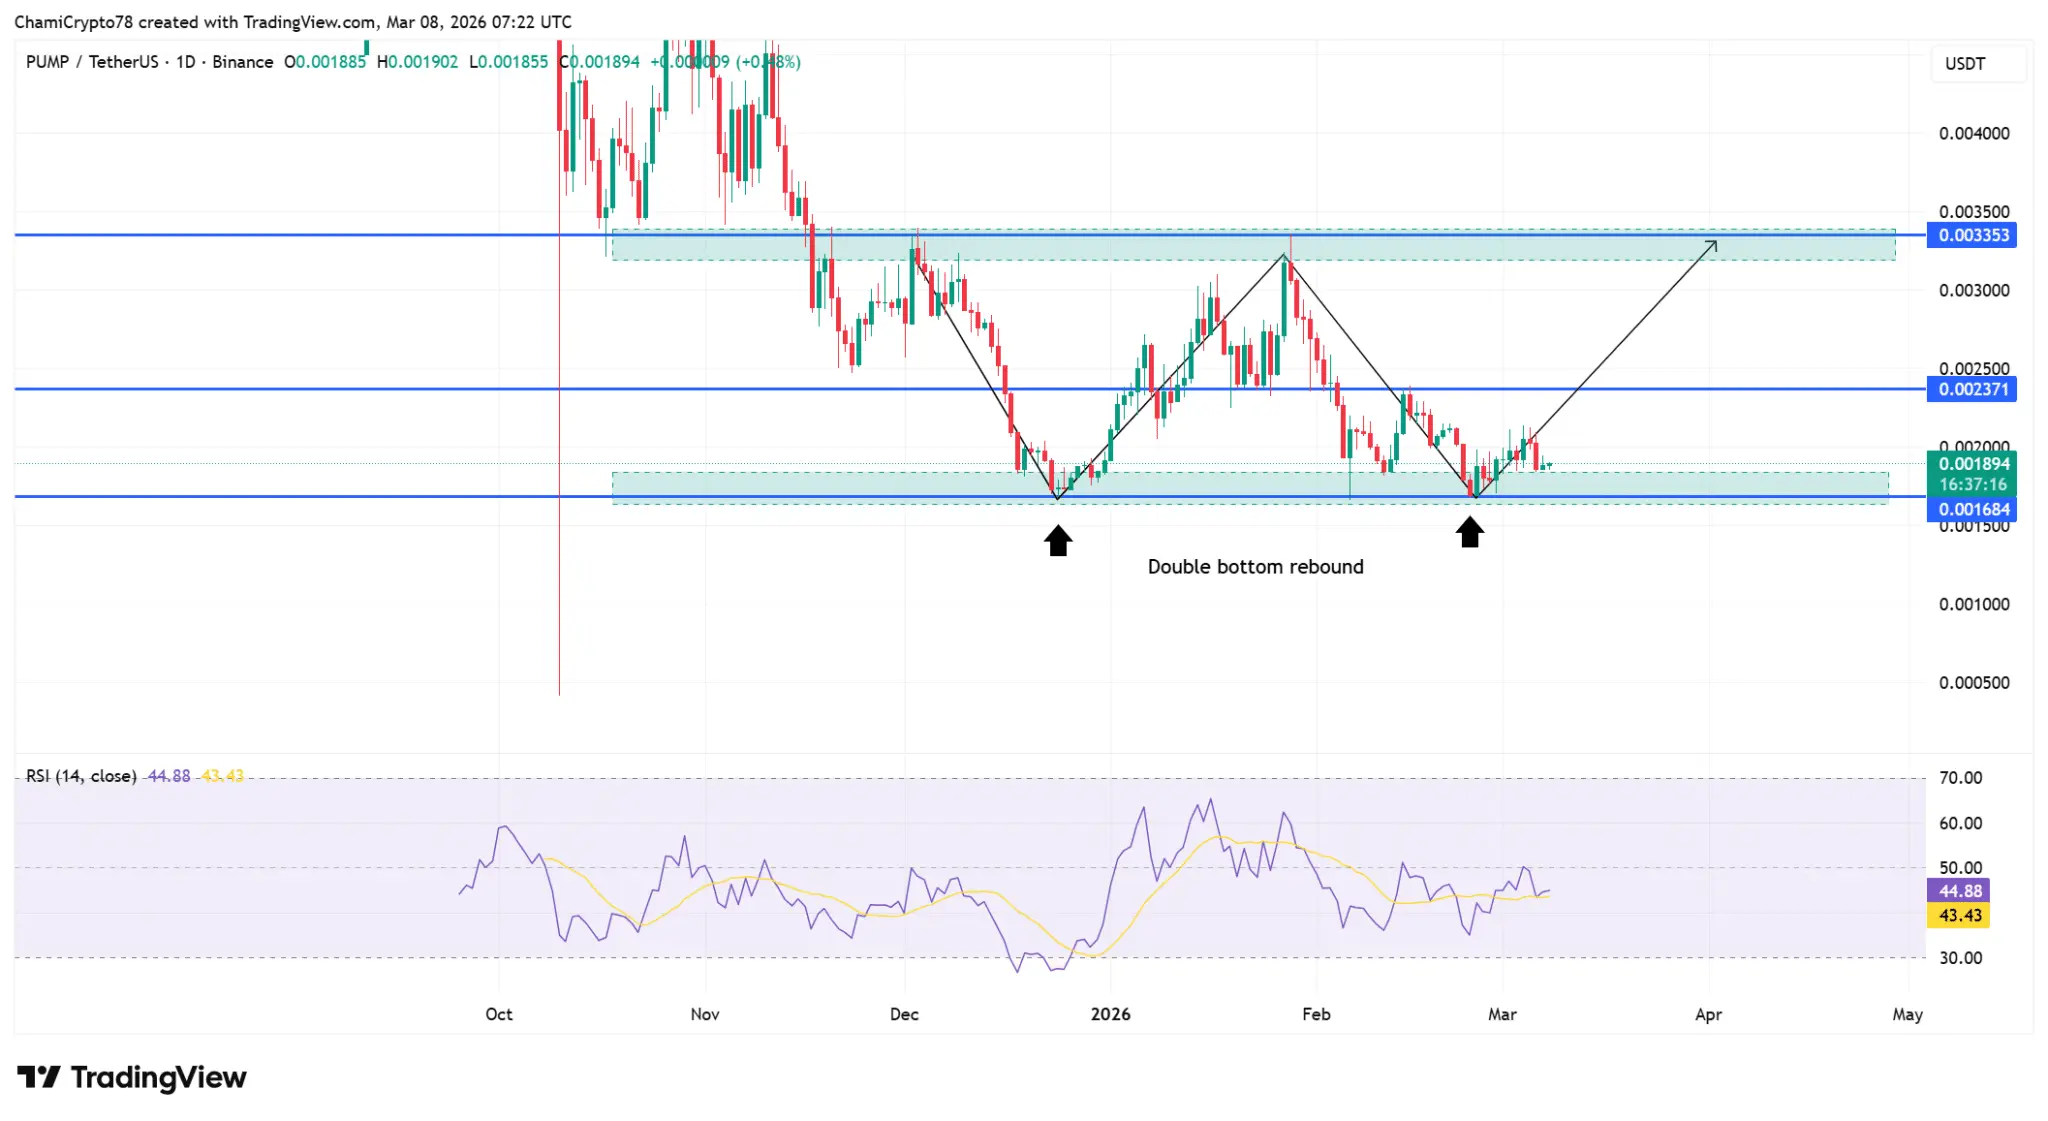Viewport: 2048px width, 1121px height.
Task: Click the RSI 70.00 scale level
Action: point(1960,778)
